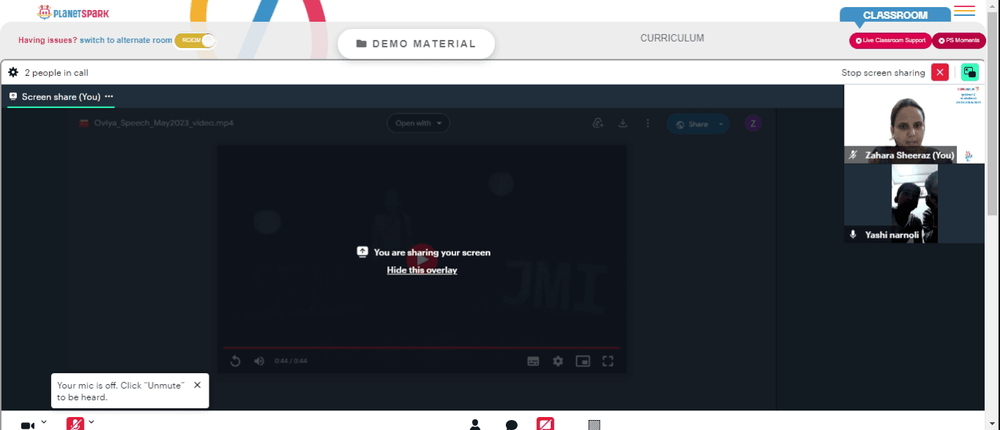Open Live Classroom Support
This screenshot has width=1000, height=430.
[890, 40]
